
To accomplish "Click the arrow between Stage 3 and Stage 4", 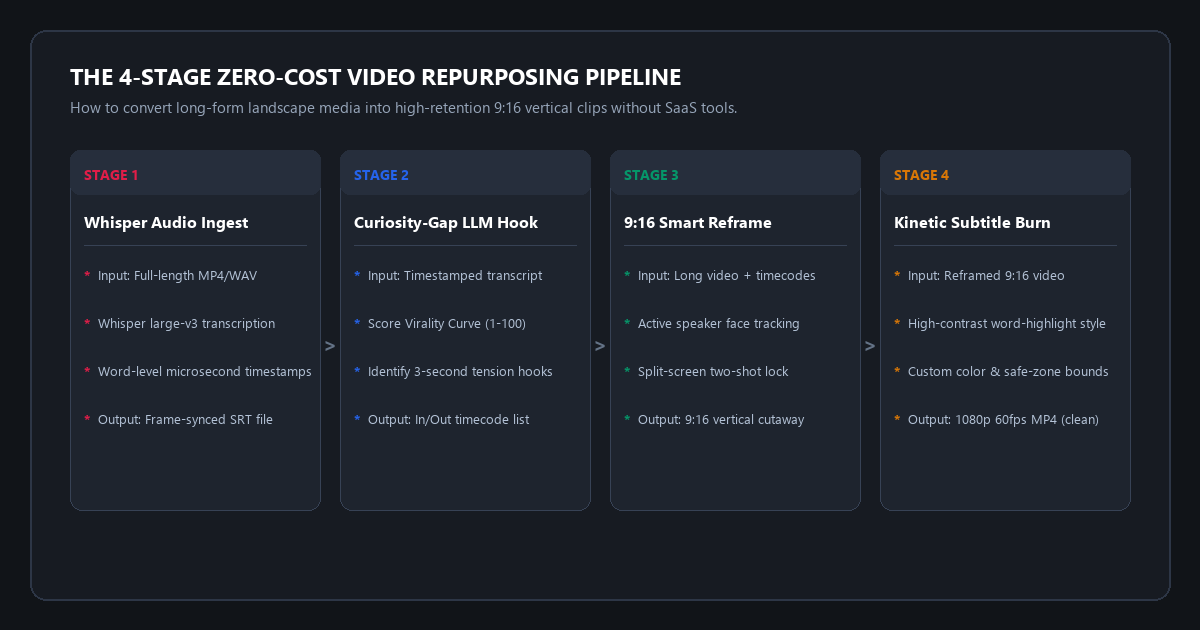I will coord(870,345).
